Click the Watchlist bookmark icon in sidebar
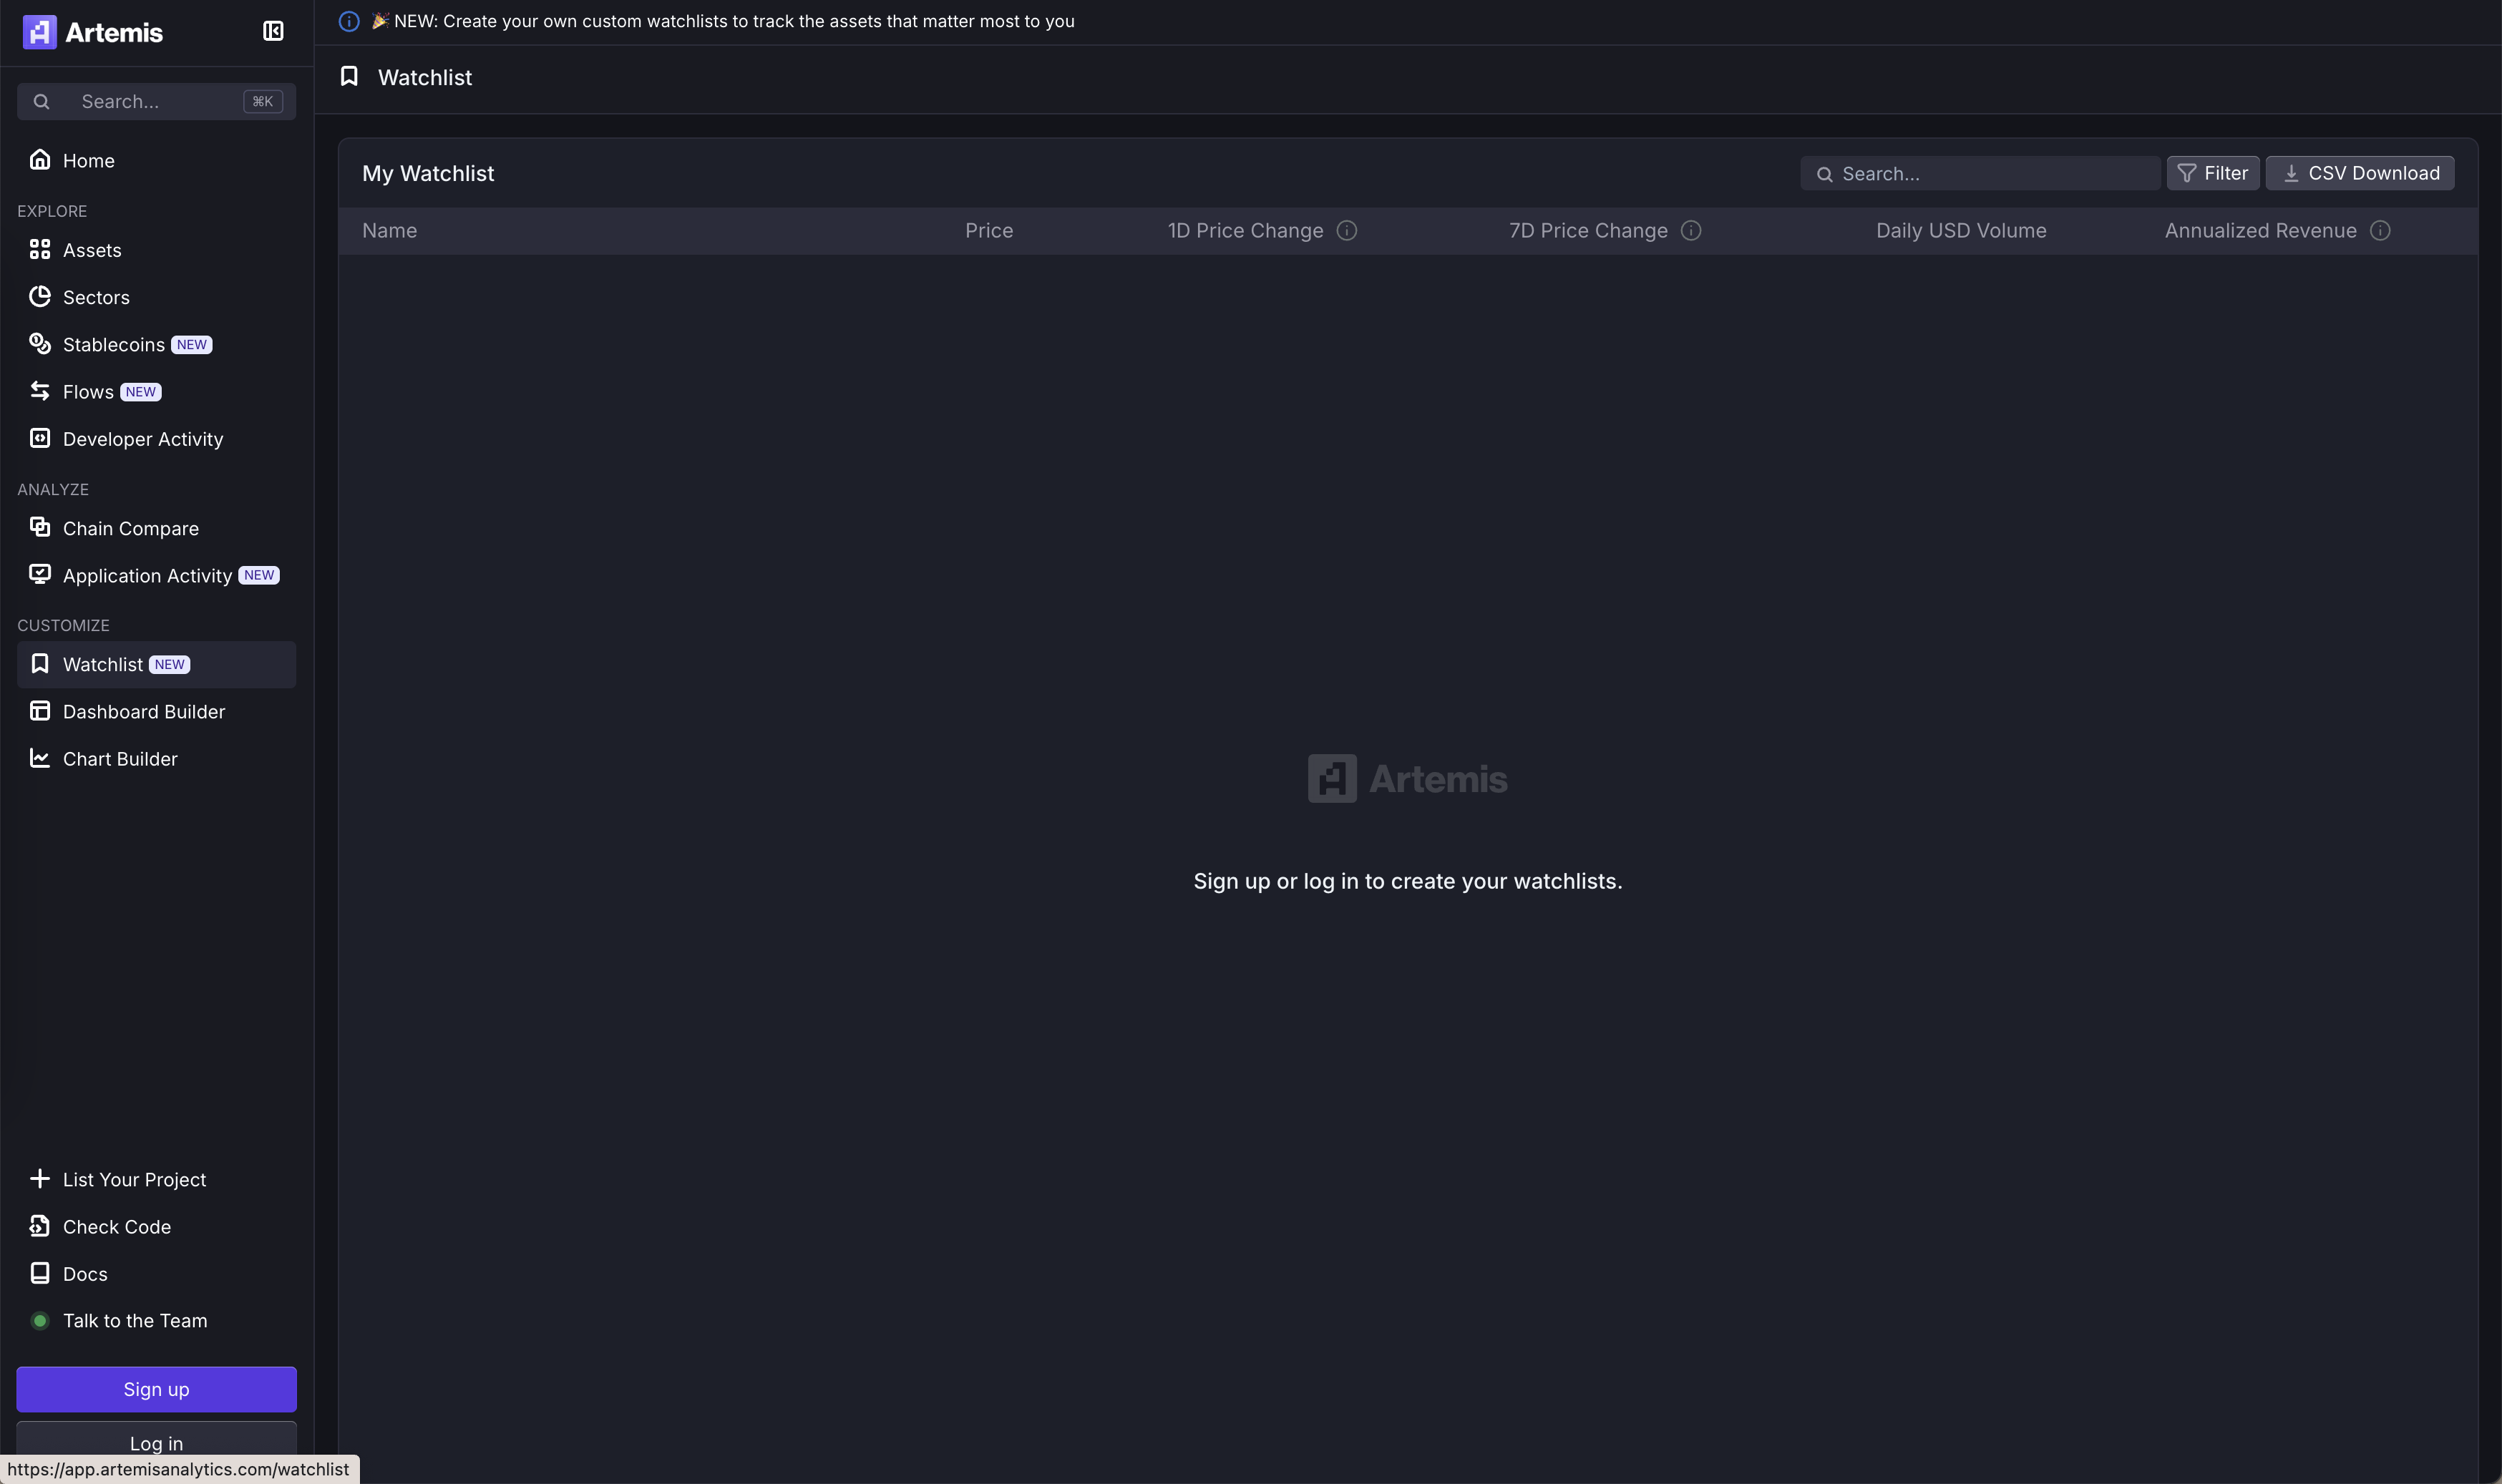The image size is (2502, 1484). 40,664
